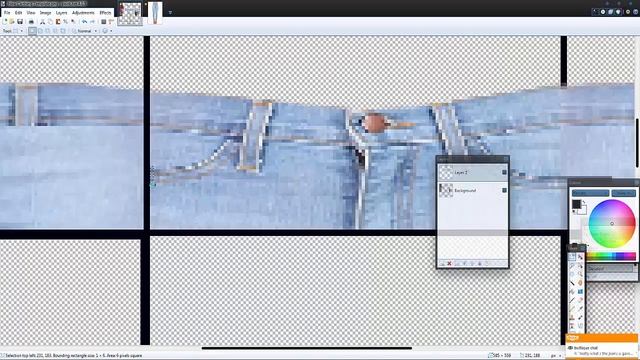Viewport: 640px width, 360px height.
Task: Toggle Background layer visibility checkbox
Action: [x=504, y=190]
